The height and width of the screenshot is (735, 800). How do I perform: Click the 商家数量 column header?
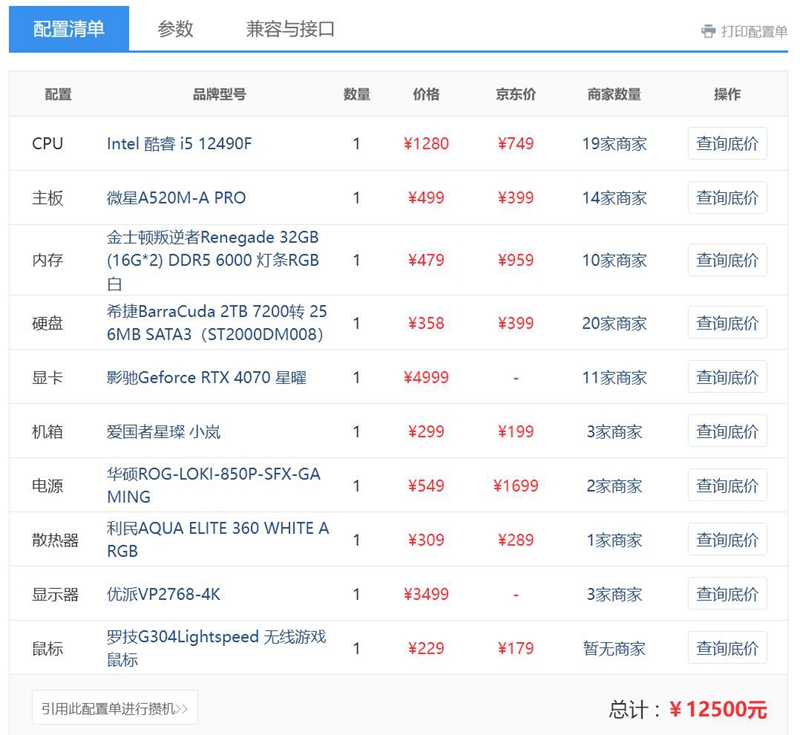(x=614, y=94)
